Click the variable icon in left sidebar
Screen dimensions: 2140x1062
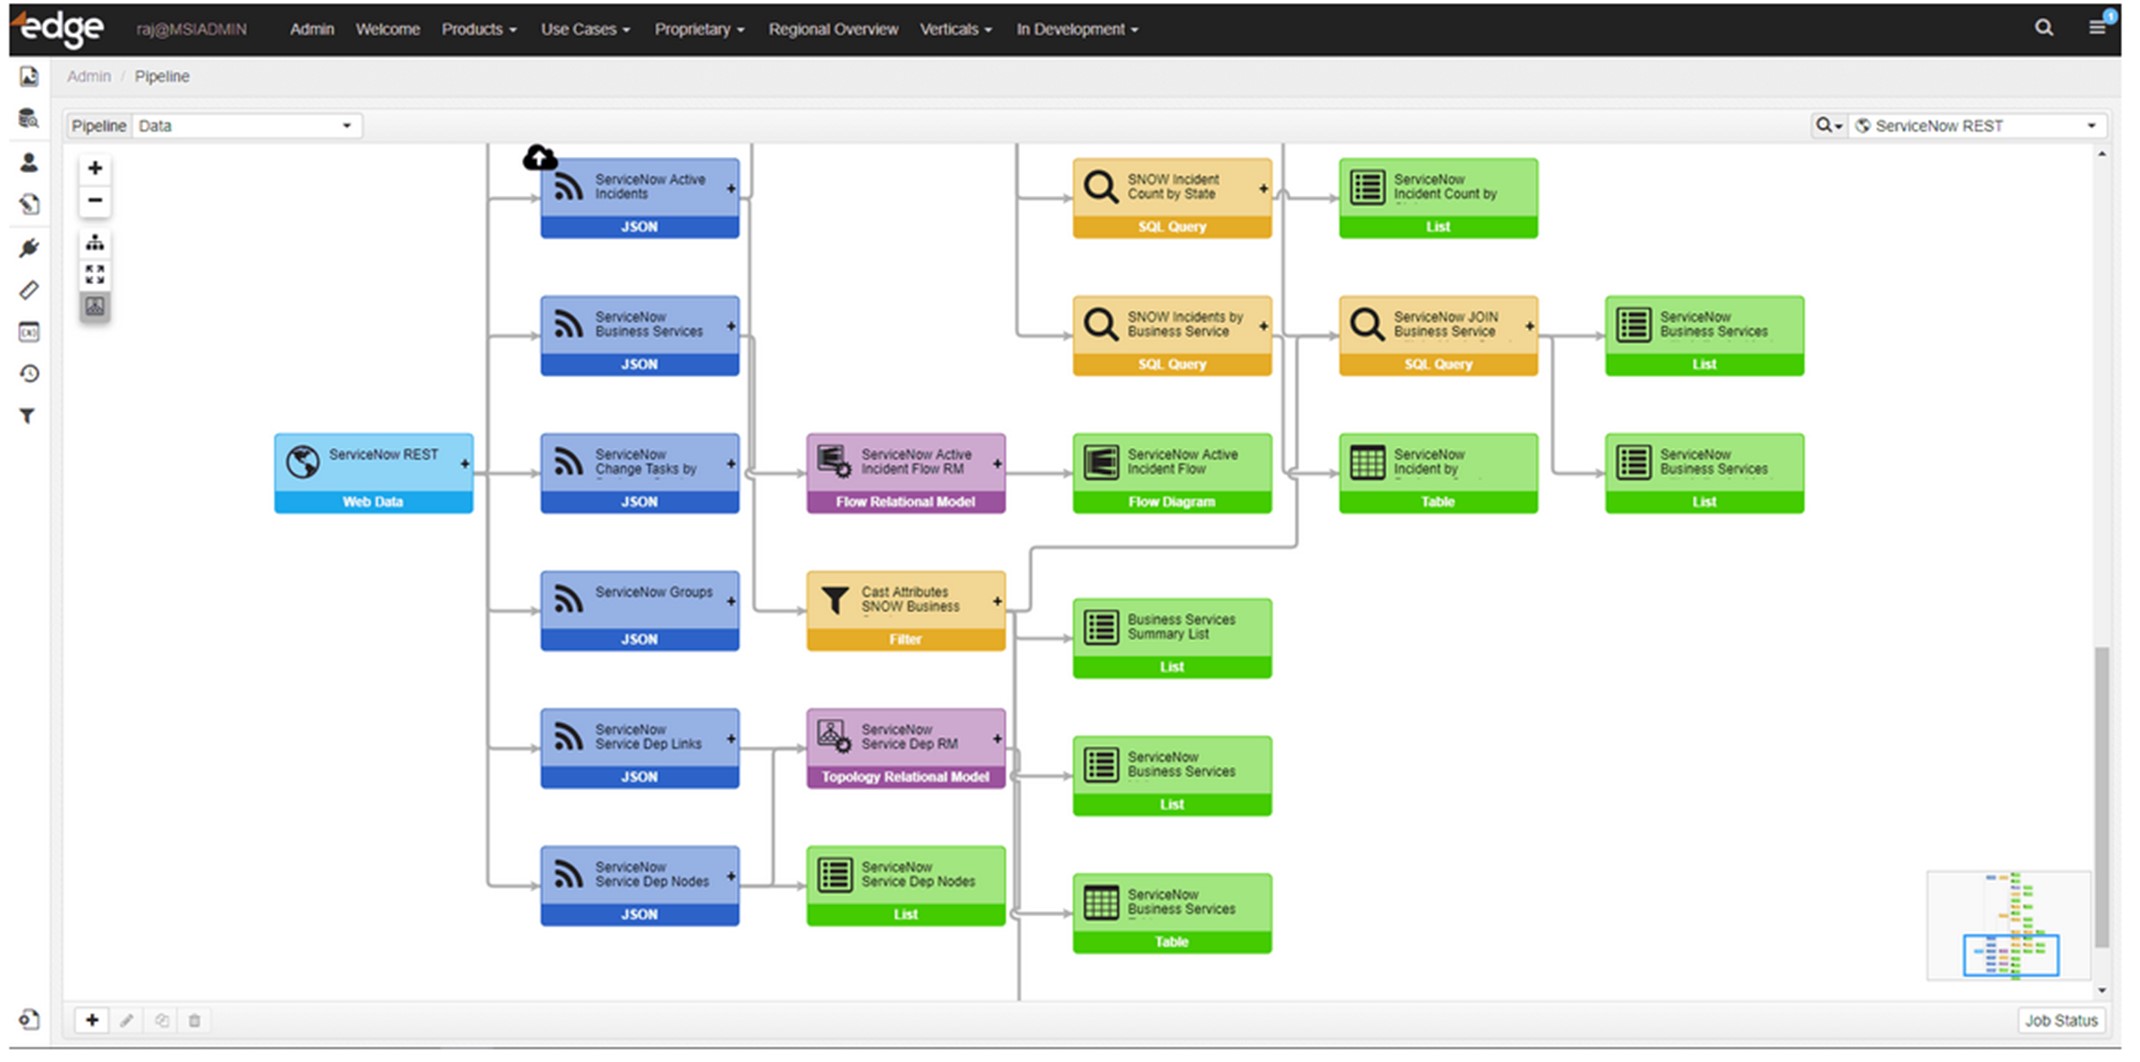(29, 332)
